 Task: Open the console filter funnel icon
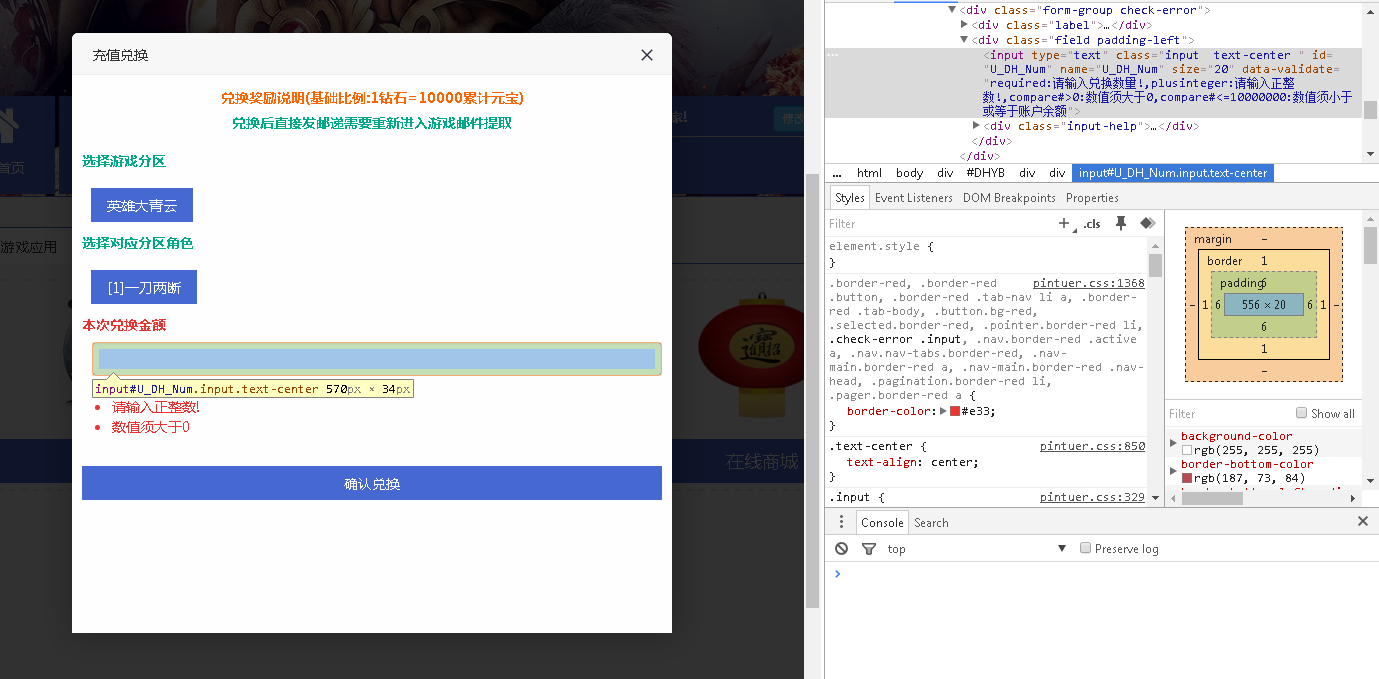869,549
